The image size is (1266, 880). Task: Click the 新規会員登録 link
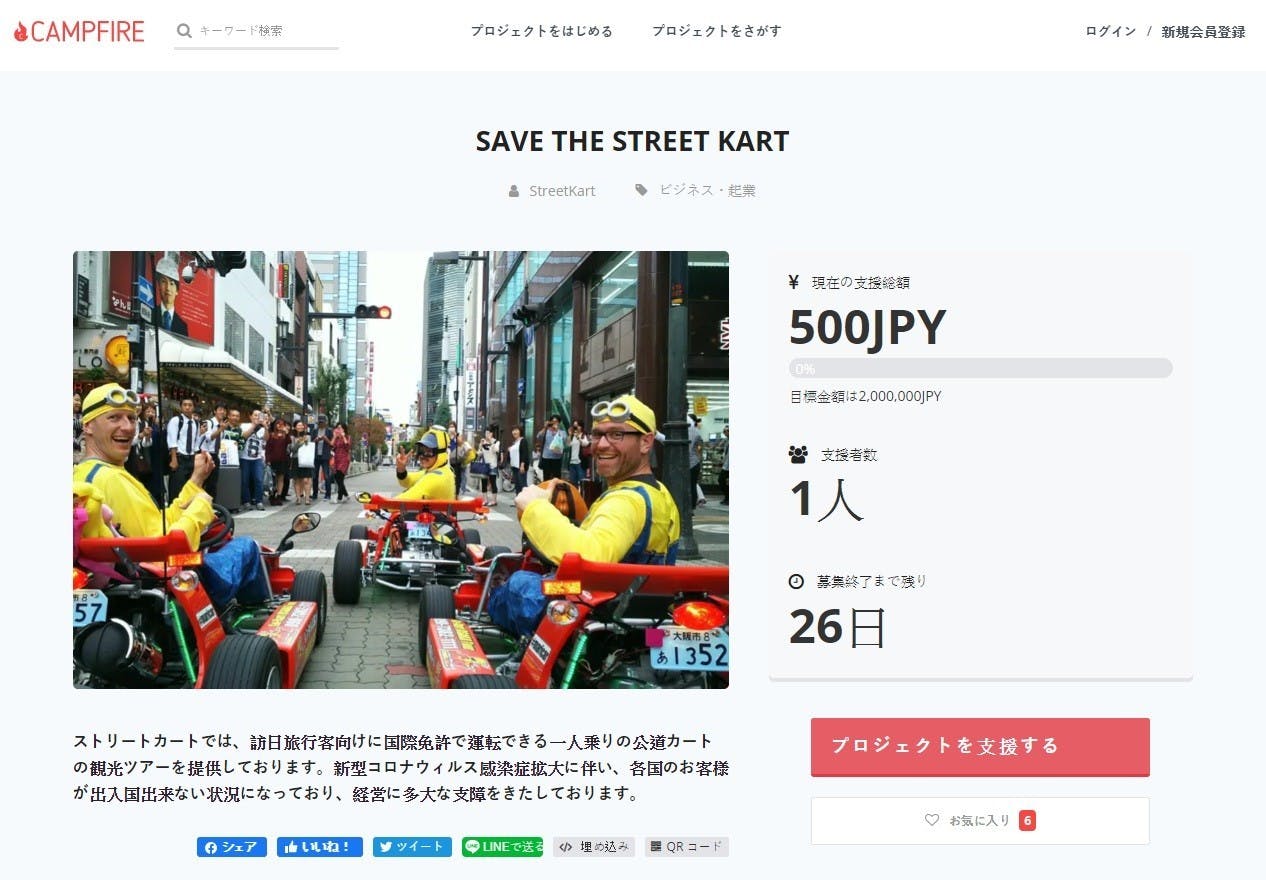(1203, 32)
